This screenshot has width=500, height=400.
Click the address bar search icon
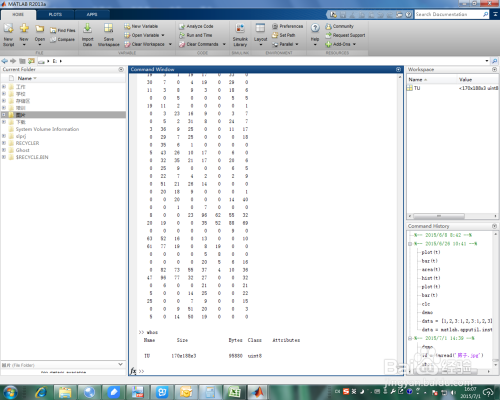tap(495, 61)
